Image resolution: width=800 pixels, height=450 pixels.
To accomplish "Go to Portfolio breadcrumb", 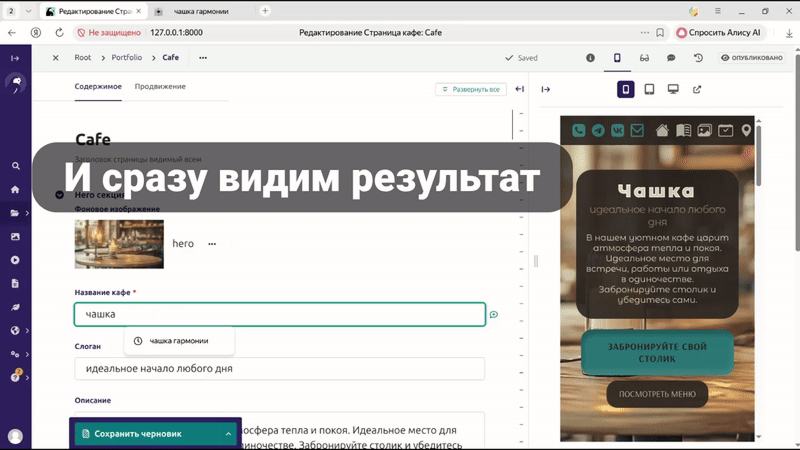I will tap(127, 58).
